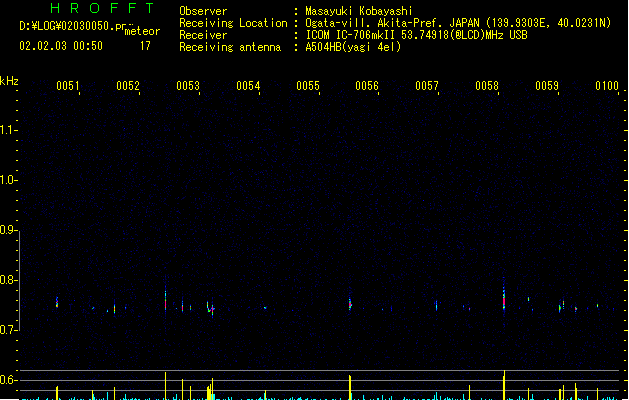The width and height of the screenshot is (629, 400).
Task: Click the A504HB(yagi 4el) antenna text
Action: (353, 47)
